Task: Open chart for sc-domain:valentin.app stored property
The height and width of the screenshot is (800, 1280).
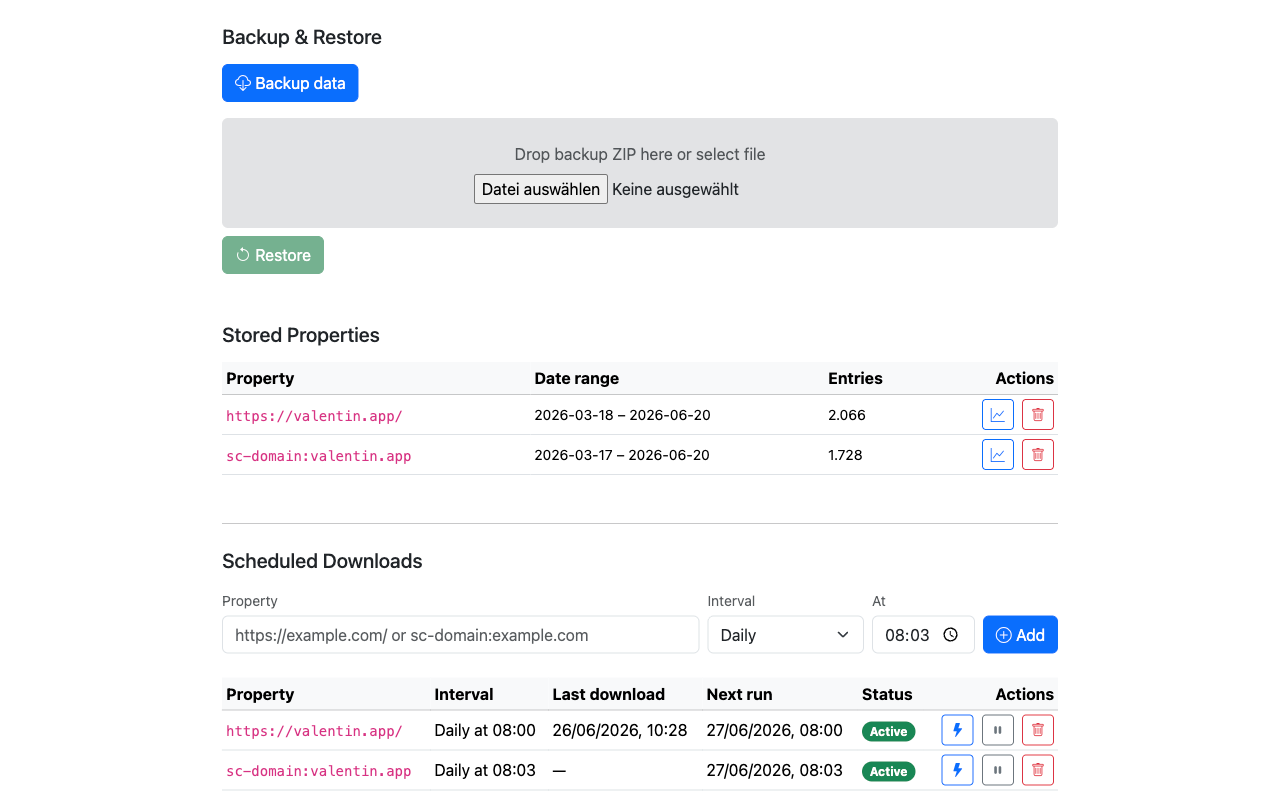Action: pyautogui.click(x=998, y=455)
